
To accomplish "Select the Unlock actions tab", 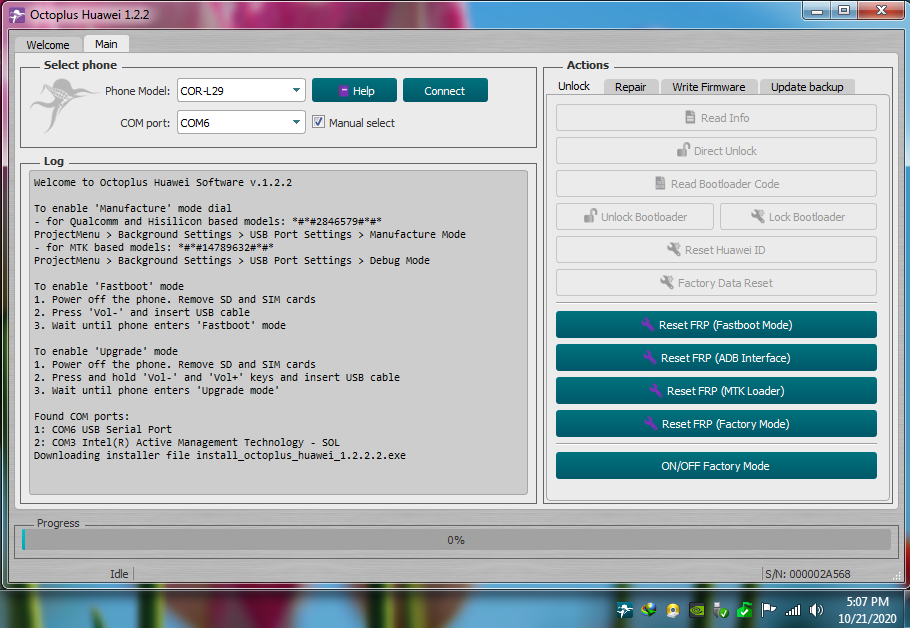I will 573,86.
